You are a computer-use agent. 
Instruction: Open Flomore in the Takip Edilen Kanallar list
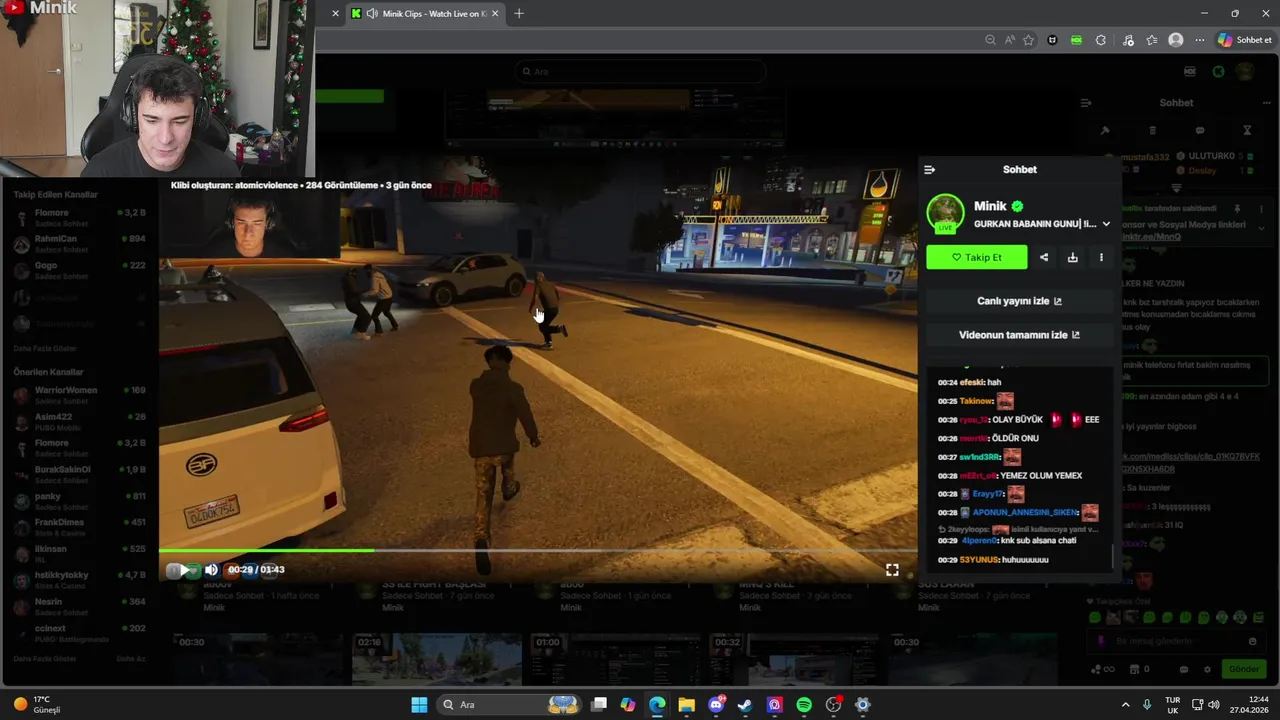point(80,217)
